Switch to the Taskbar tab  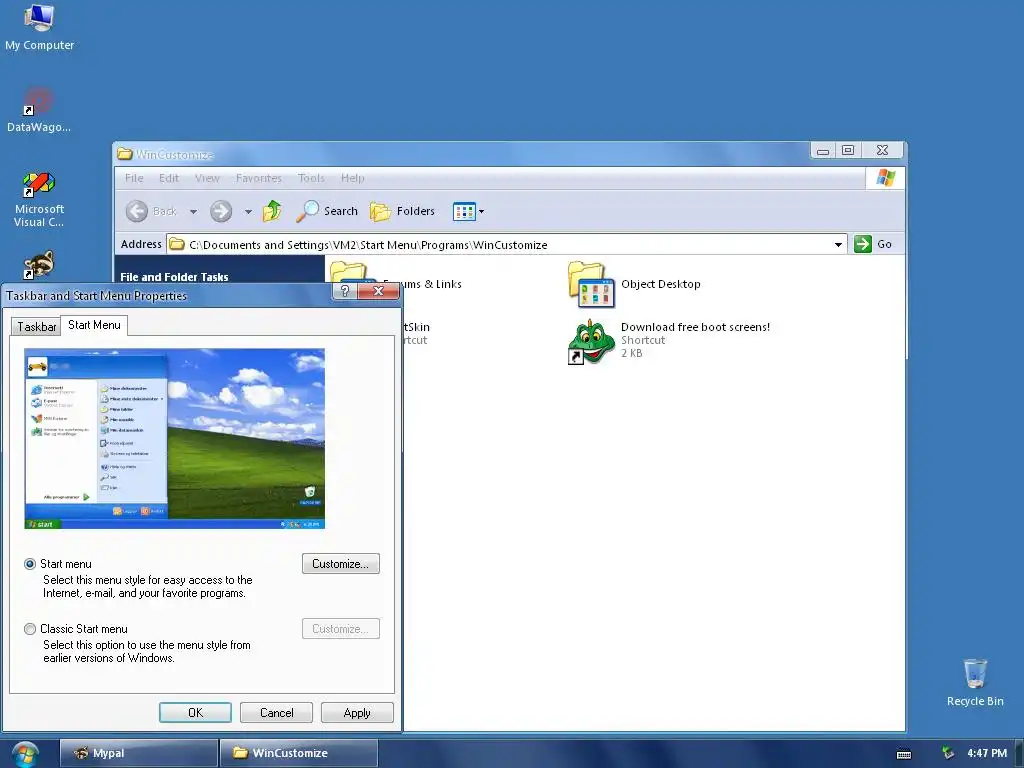(x=36, y=327)
